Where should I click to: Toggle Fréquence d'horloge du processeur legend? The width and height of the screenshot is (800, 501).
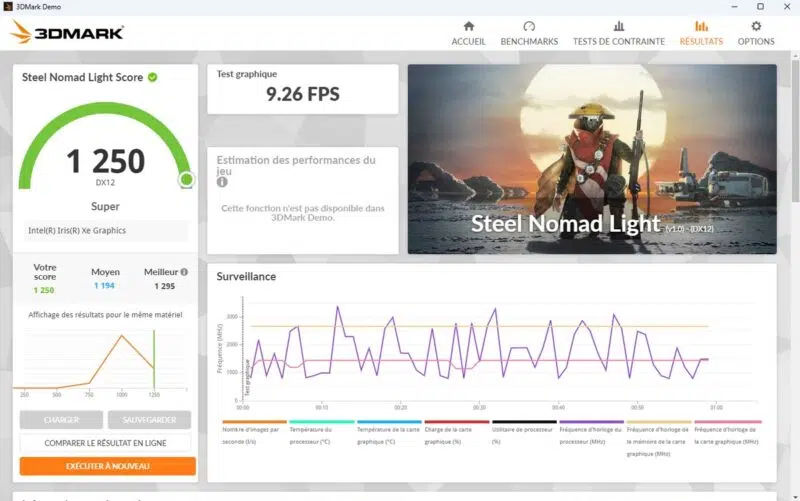click(591, 434)
